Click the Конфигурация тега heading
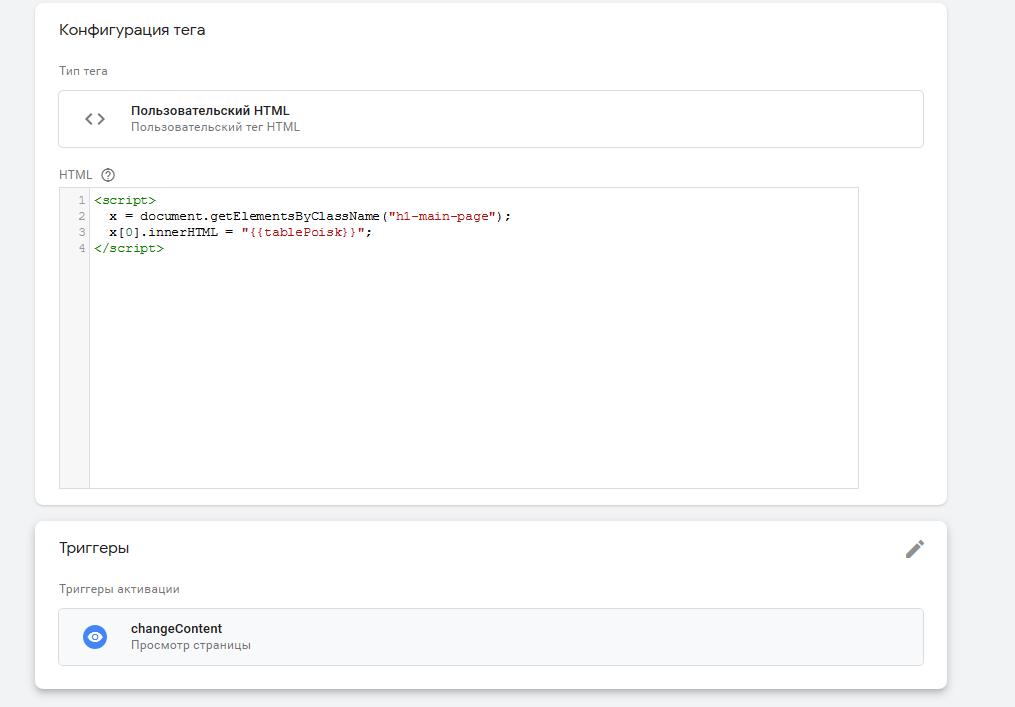 point(132,30)
